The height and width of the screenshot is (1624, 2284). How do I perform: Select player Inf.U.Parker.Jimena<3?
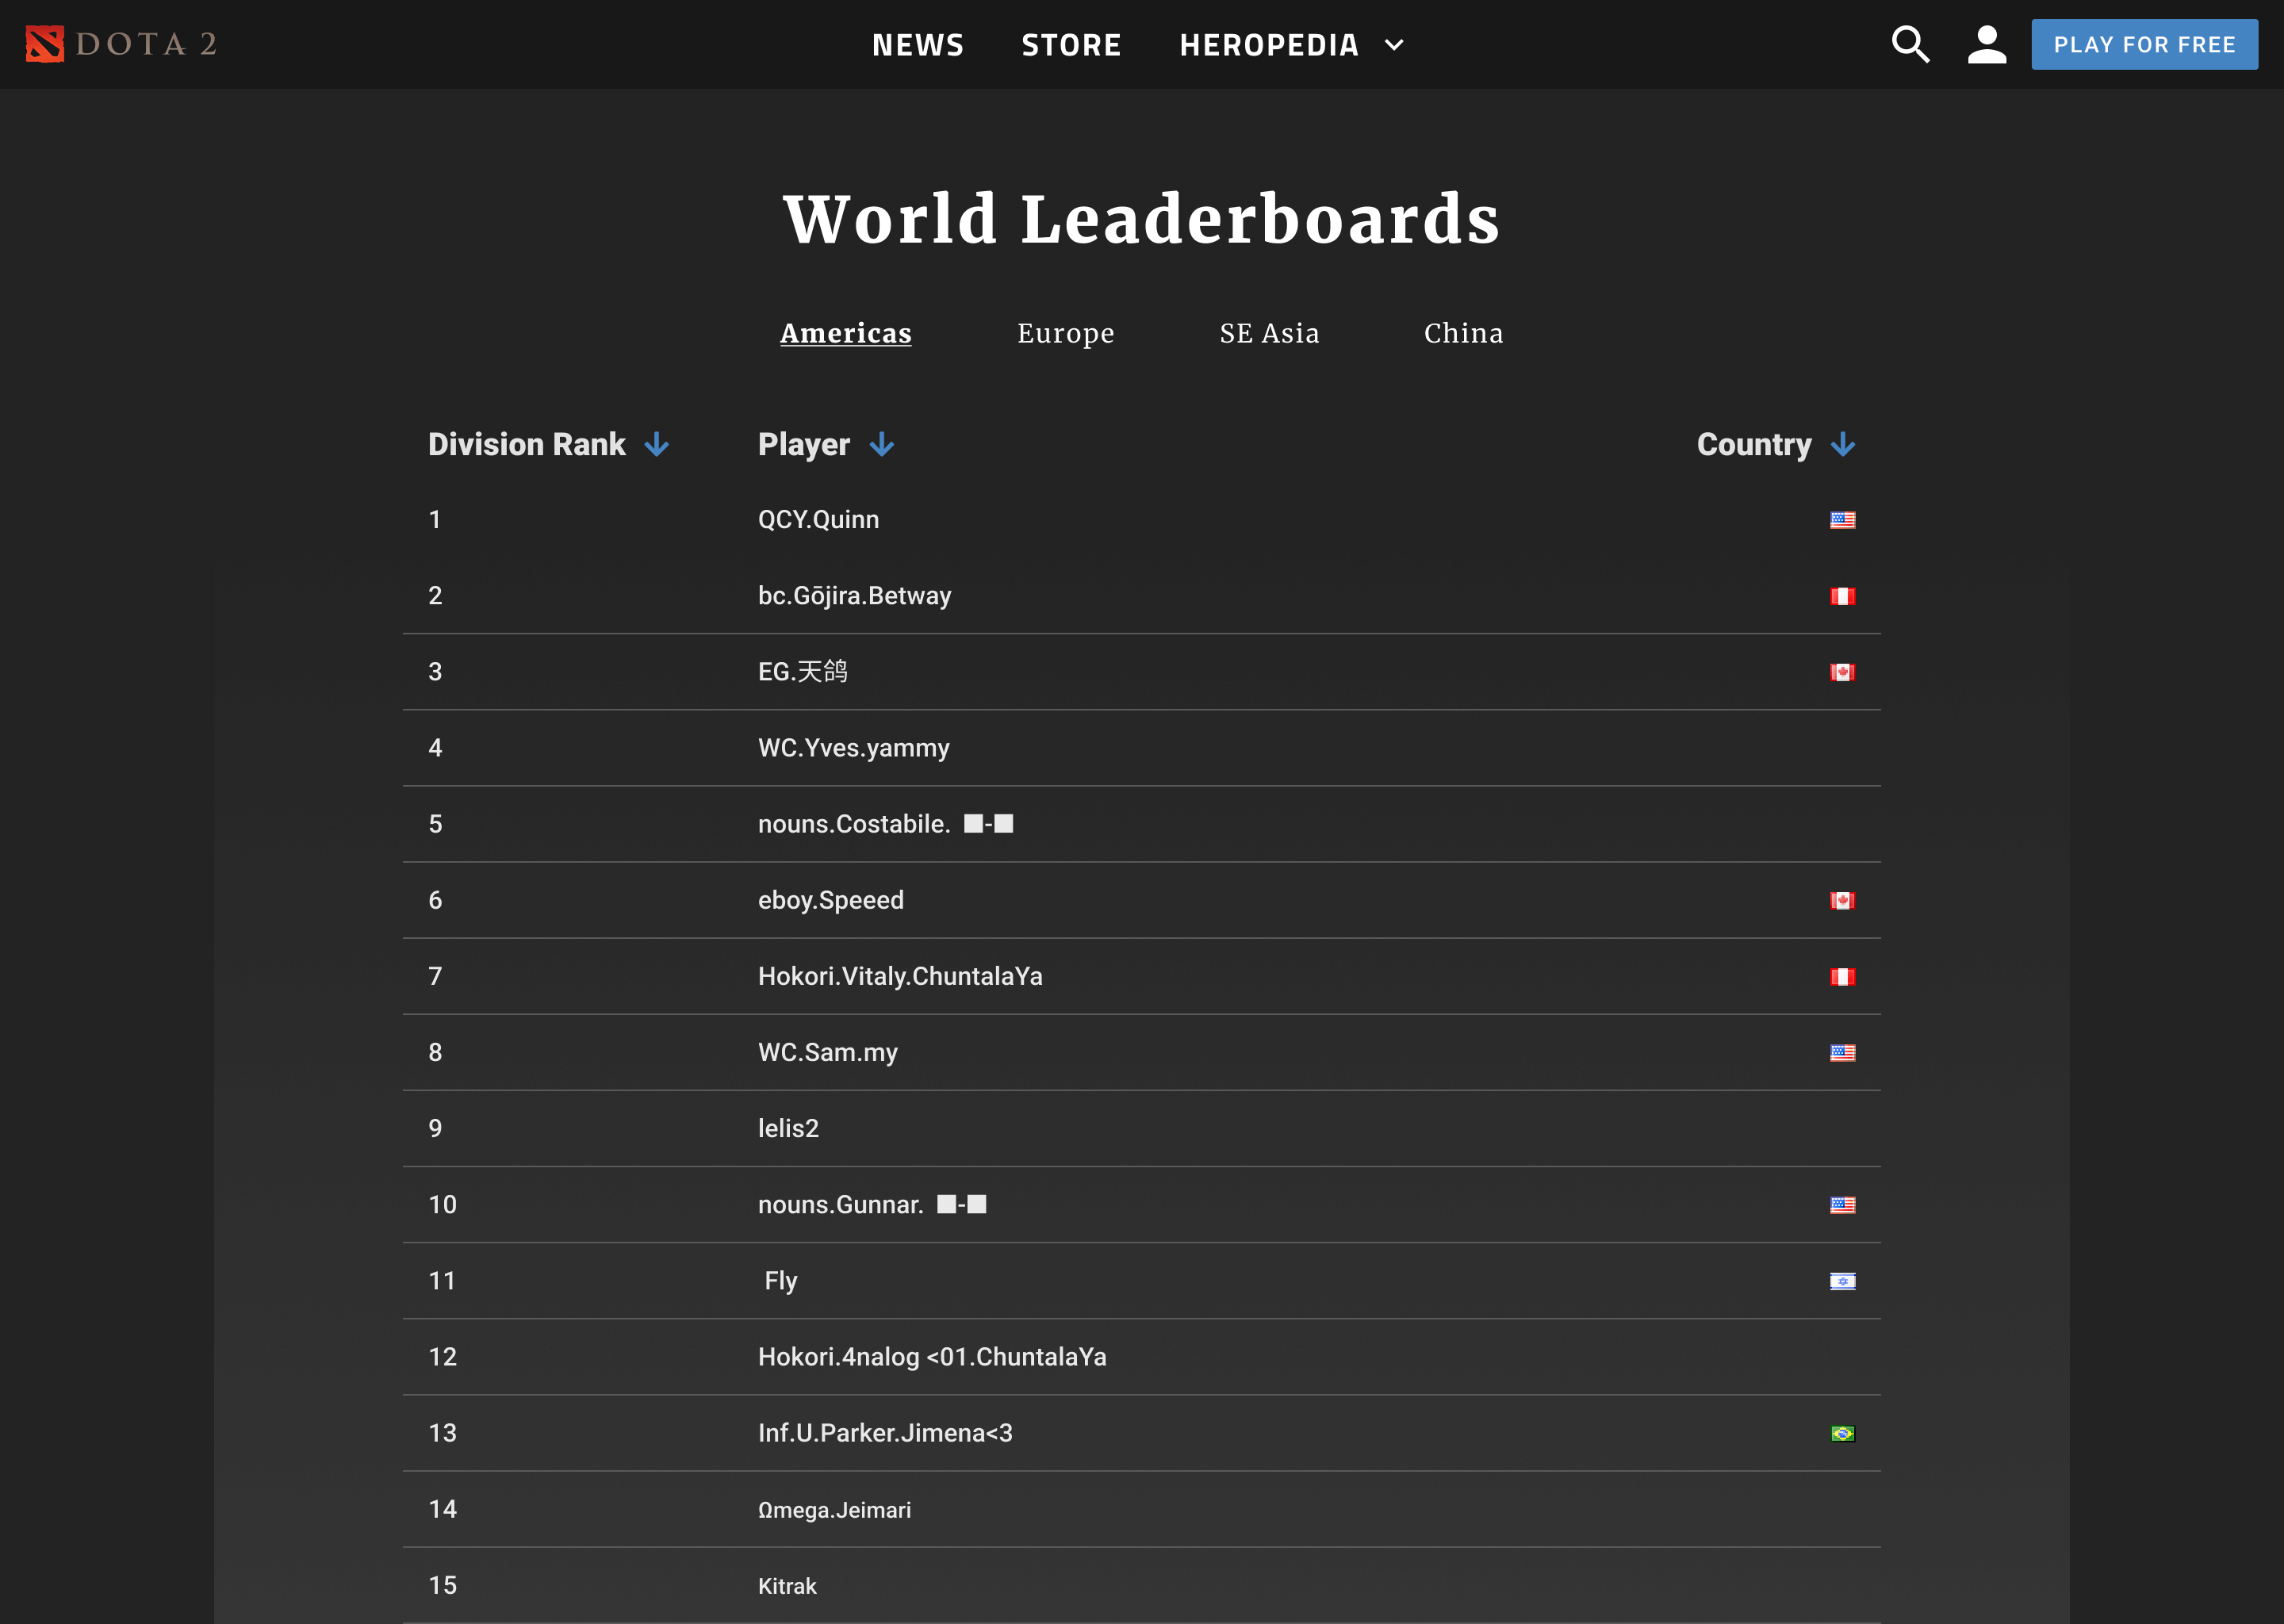[885, 1433]
